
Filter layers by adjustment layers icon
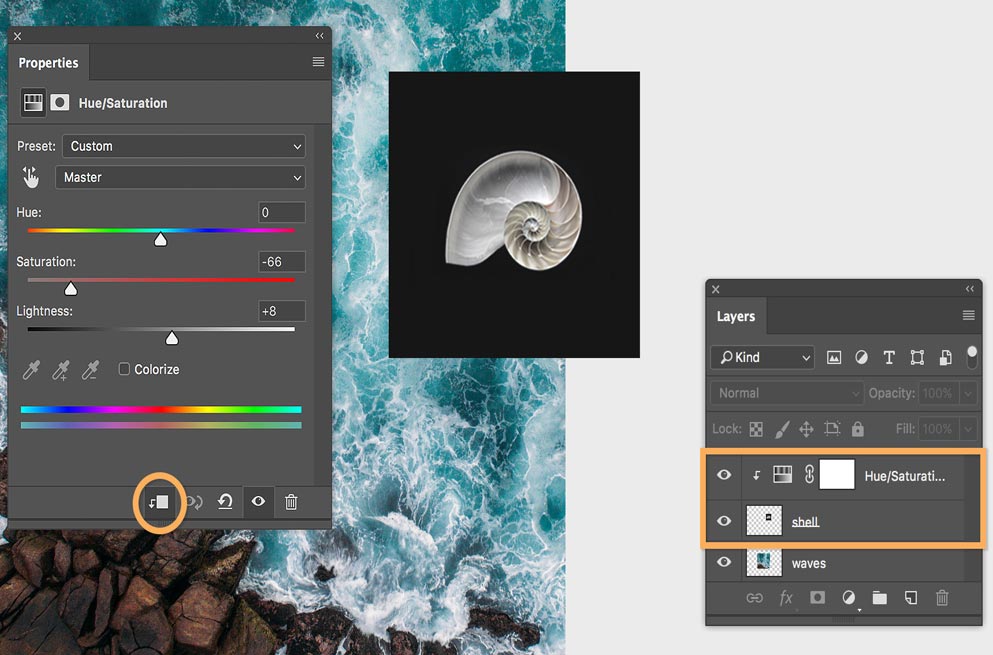[861, 358]
